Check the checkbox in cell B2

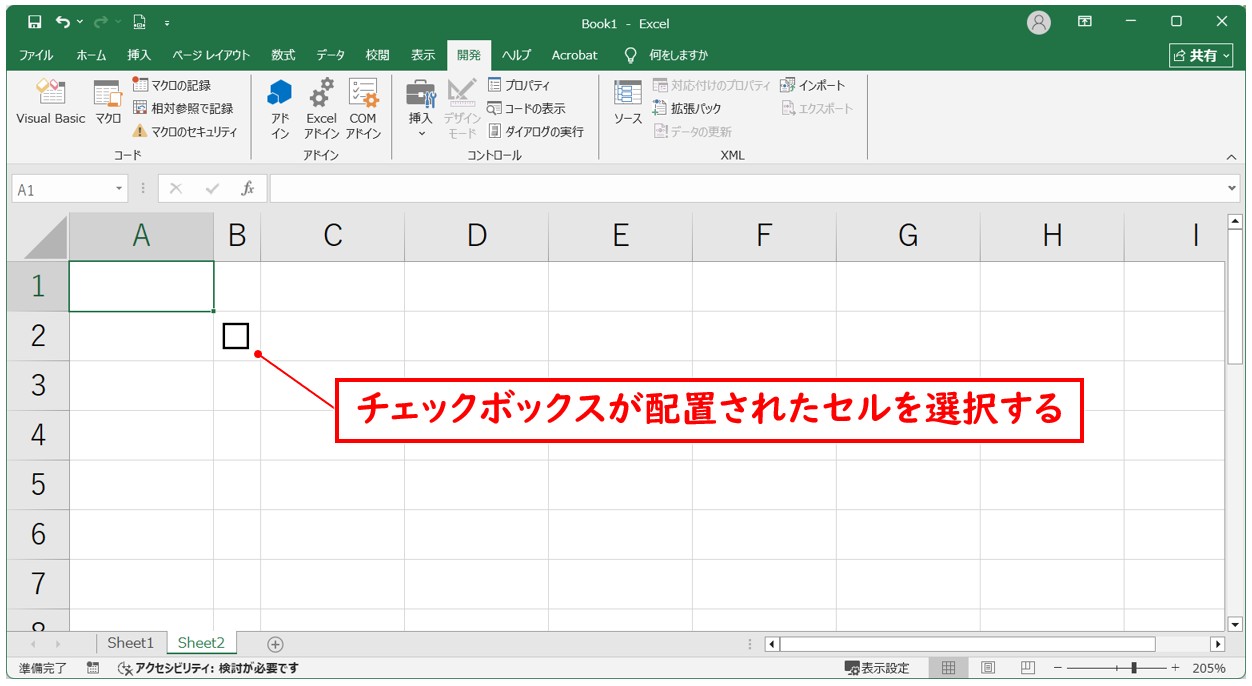click(236, 336)
